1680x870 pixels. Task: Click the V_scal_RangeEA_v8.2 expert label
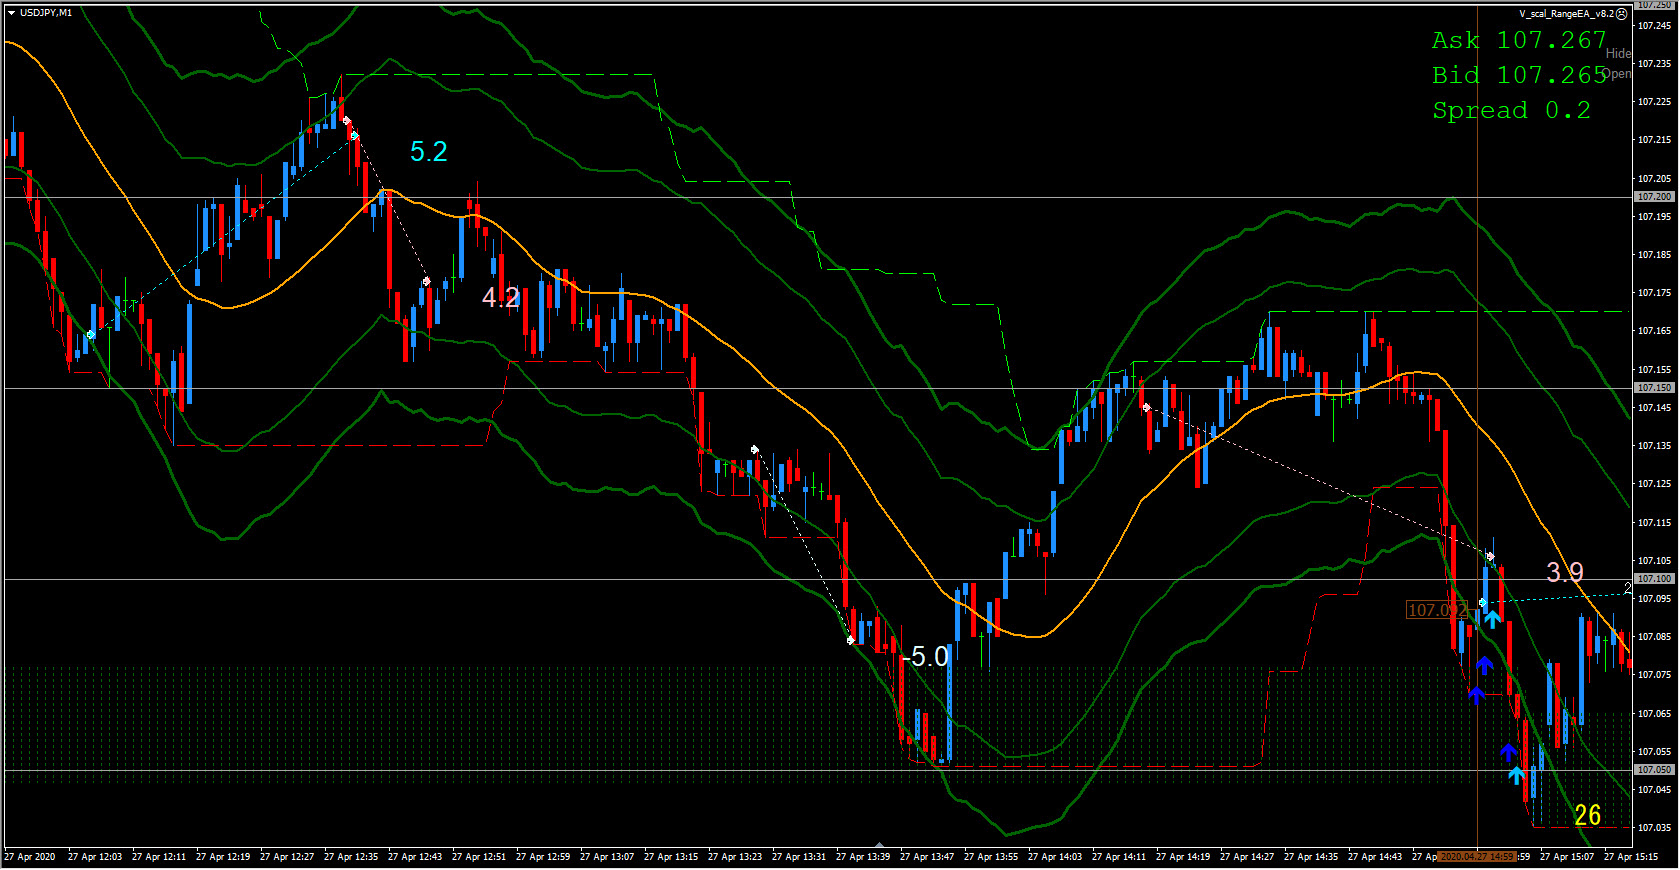tap(1566, 14)
